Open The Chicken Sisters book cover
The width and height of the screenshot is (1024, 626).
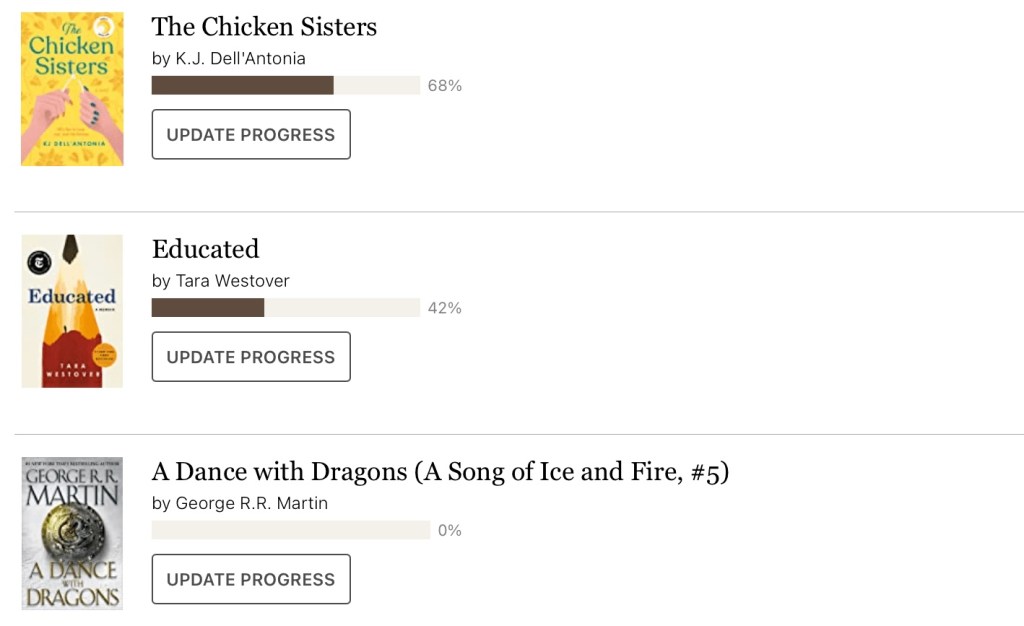coord(72,88)
